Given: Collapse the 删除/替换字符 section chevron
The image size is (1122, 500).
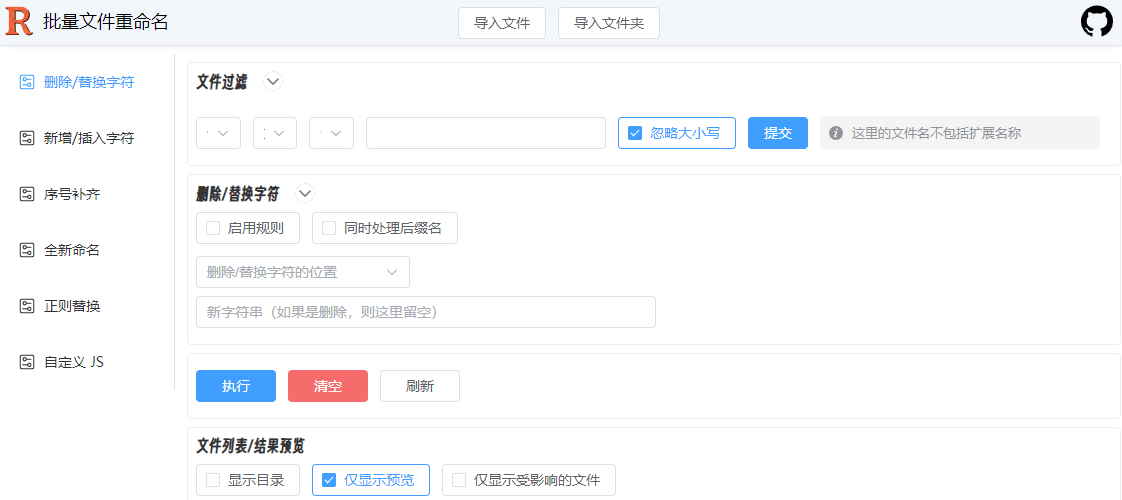Looking at the screenshot, I should [x=305, y=194].
